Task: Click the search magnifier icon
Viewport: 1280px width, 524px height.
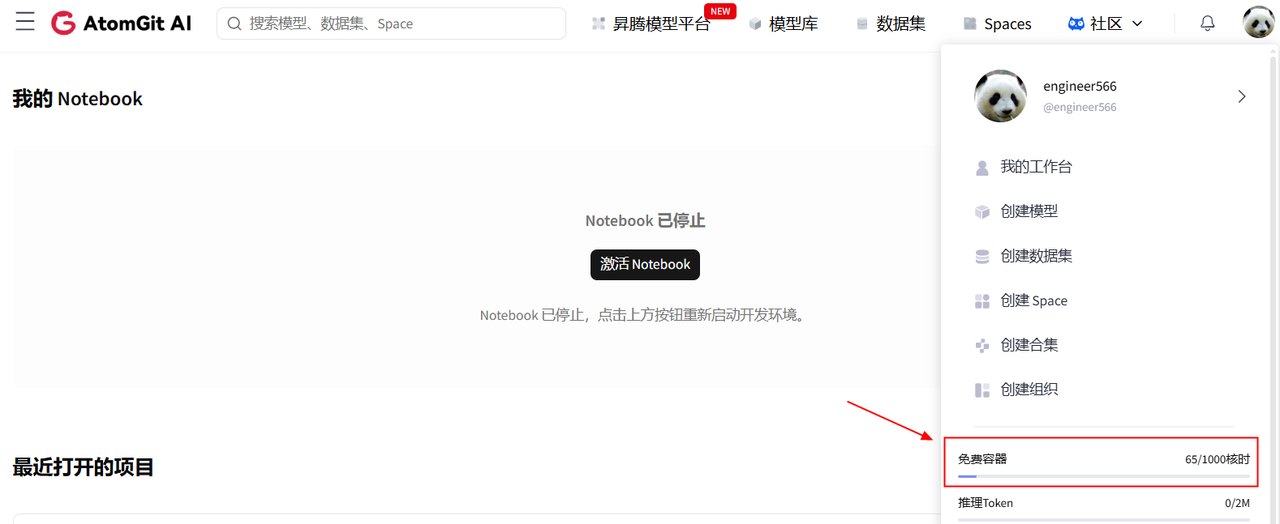Action: pos(234,23)
